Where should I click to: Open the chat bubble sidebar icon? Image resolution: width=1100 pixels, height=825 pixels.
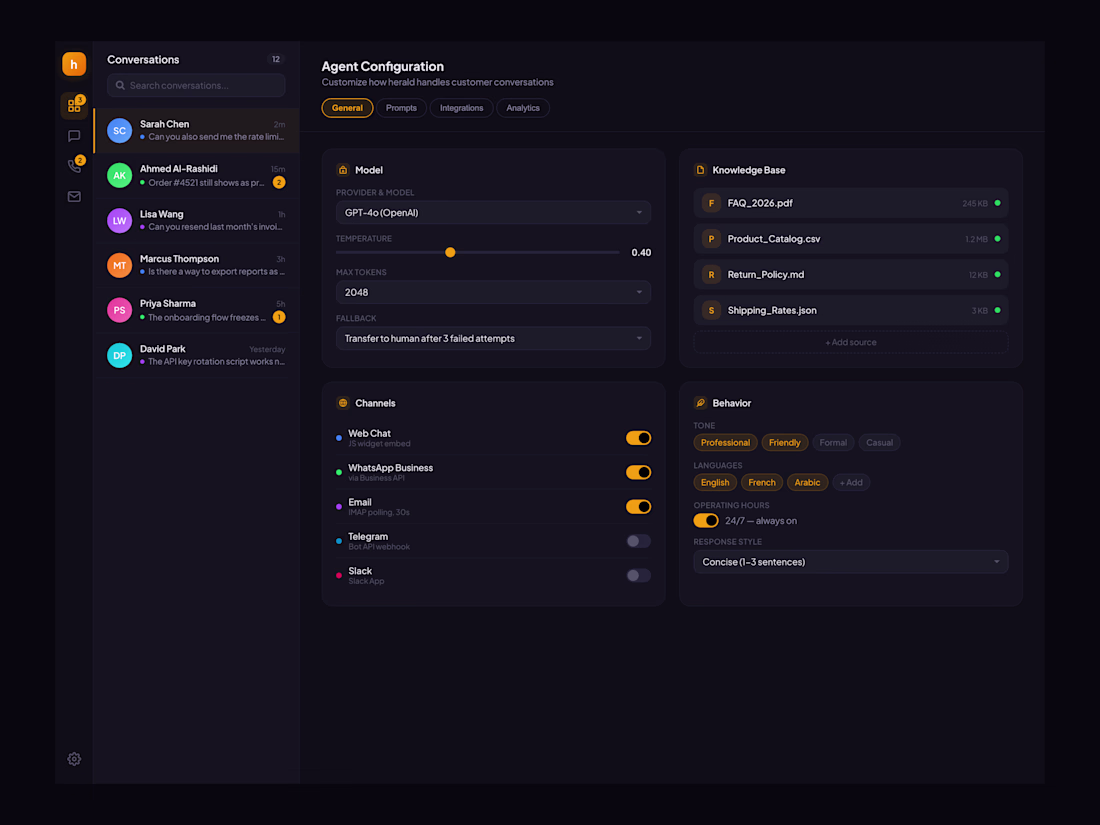[74, 136]
